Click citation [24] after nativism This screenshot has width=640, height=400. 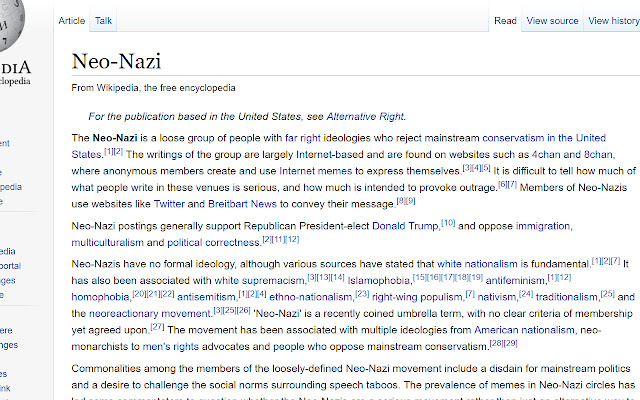(x=526, y=293)
